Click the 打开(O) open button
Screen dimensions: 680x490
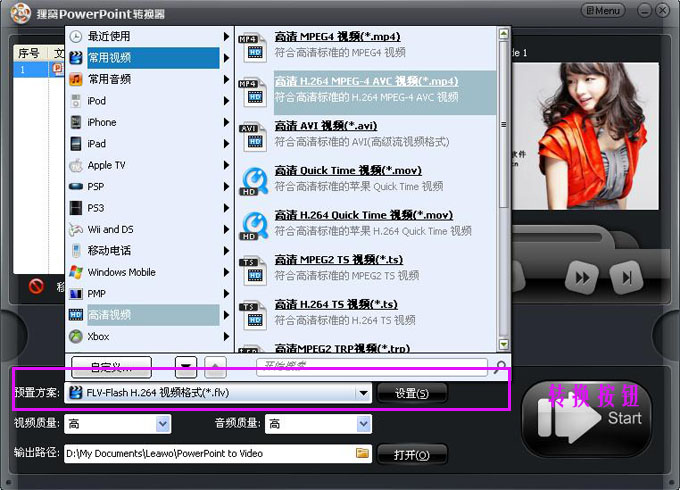412,454
